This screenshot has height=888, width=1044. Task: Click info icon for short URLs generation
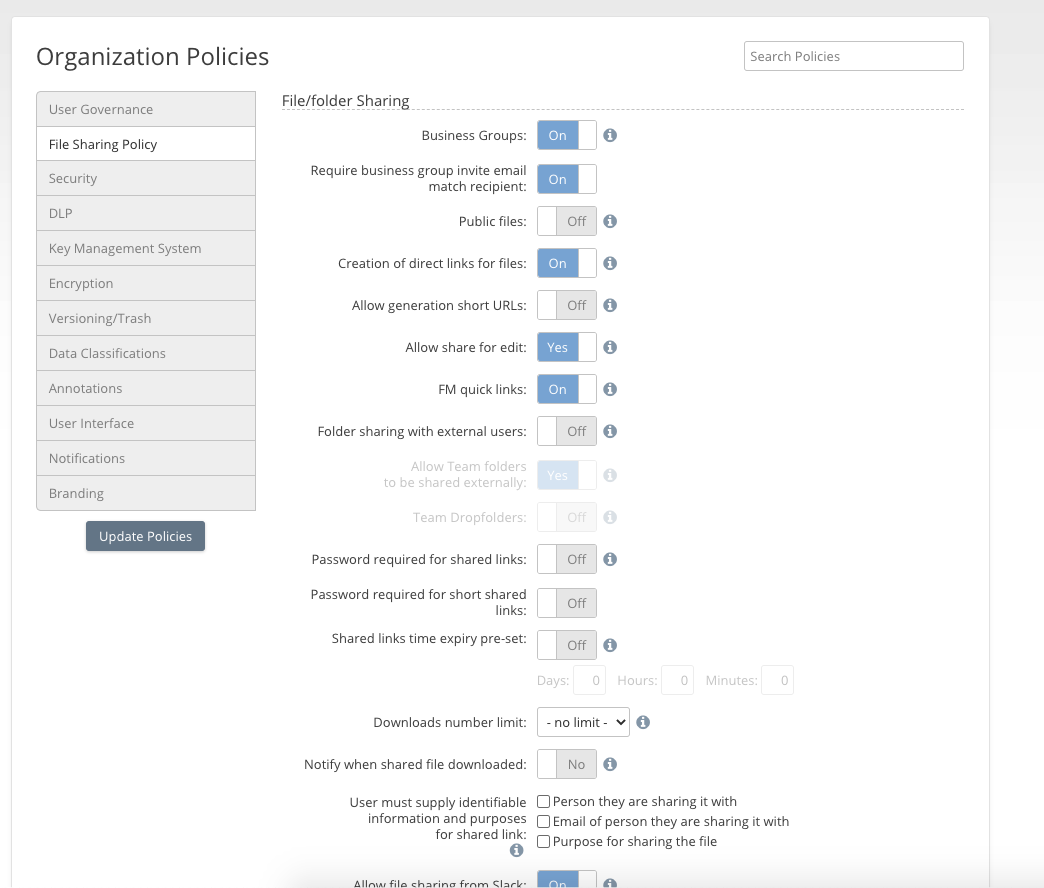tap(610, 305)
